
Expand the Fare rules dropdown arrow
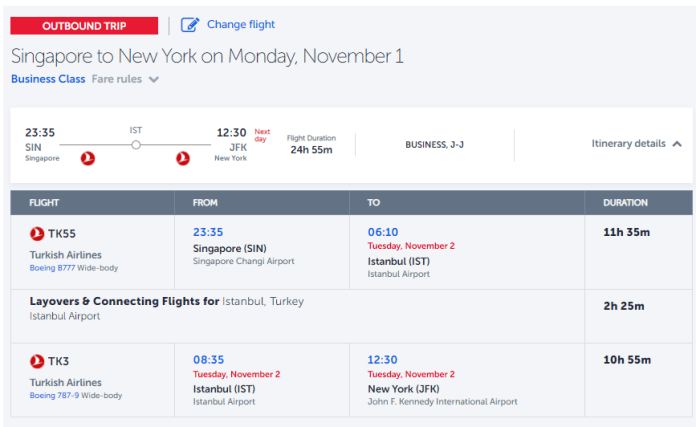[x=154, y=79]
